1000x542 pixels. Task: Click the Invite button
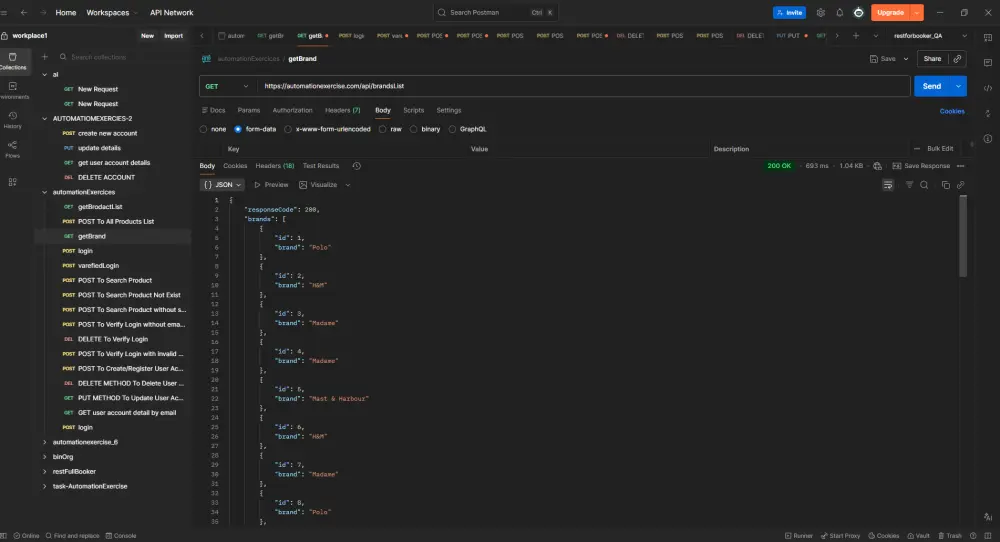pos(790,13)
